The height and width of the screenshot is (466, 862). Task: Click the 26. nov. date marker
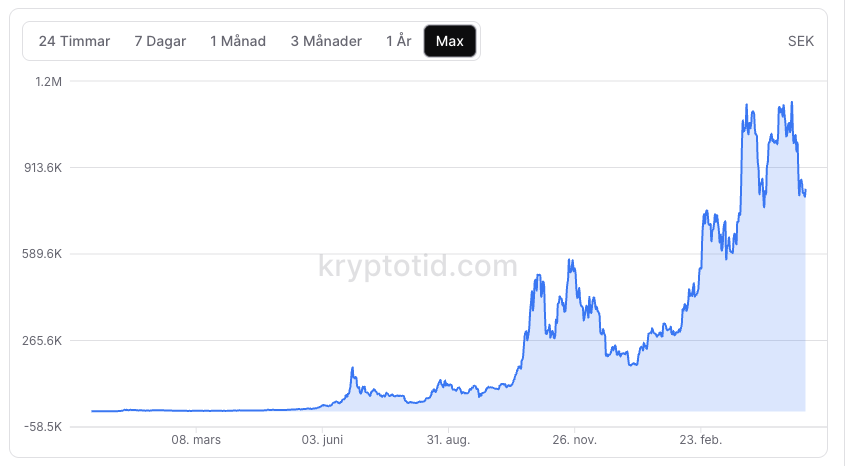574,440
